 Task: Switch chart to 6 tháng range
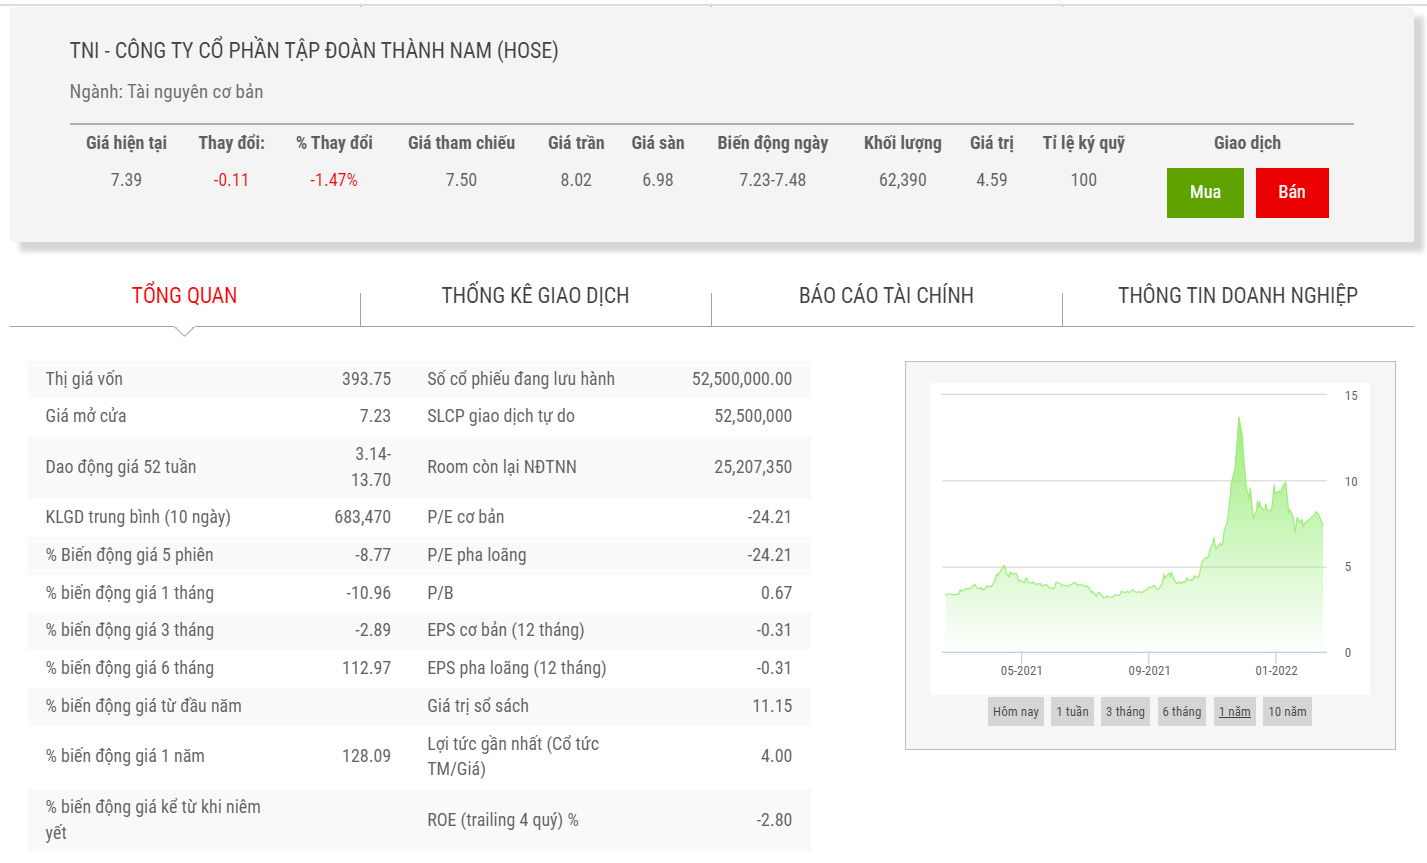coord(1181,712)
